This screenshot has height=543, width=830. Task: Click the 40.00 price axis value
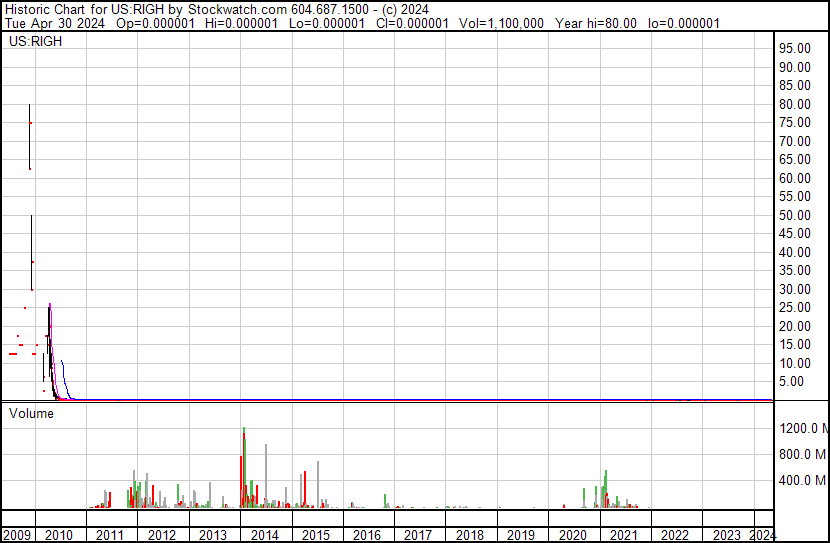pyautogui.click(x=795, y=252)
